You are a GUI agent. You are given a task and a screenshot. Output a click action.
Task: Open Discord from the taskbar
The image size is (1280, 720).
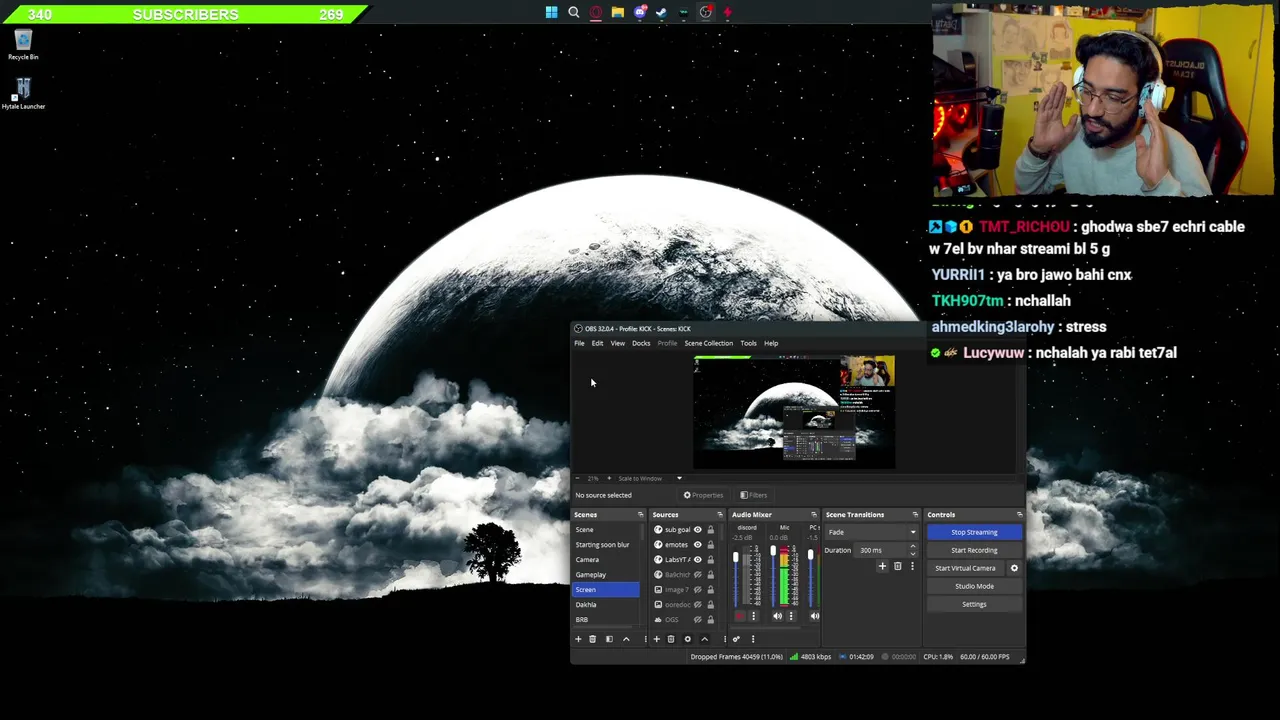pos(640,12)
